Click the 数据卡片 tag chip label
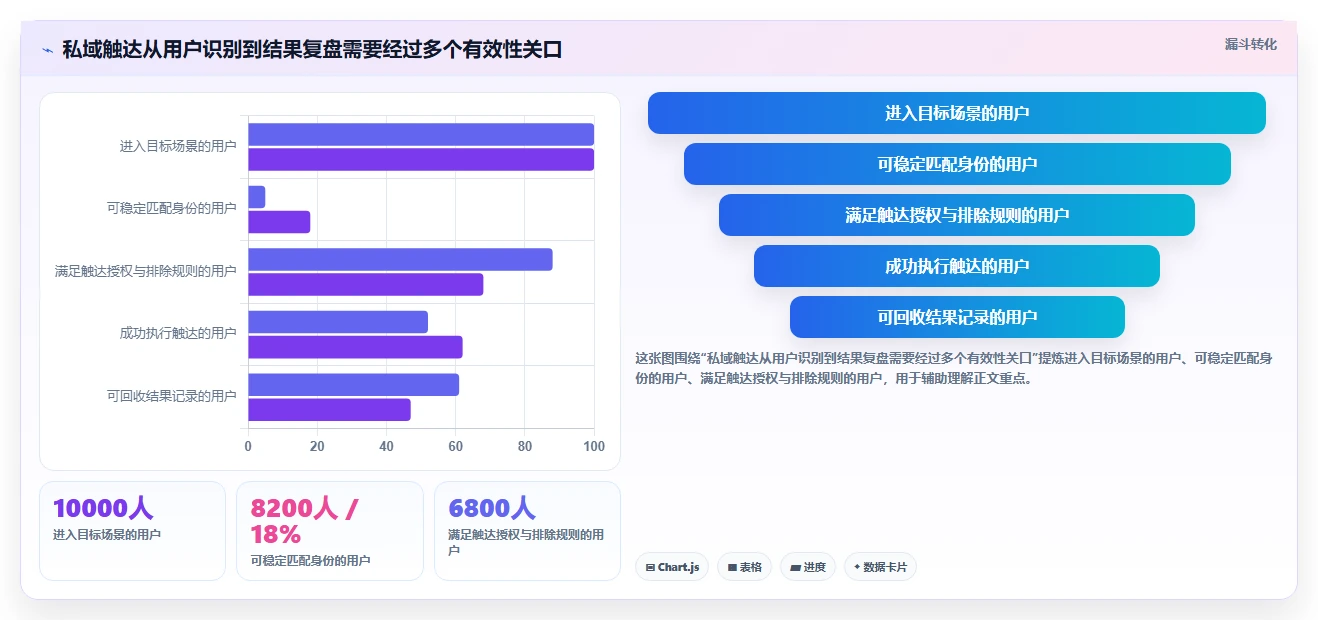 tap(885, 567)
